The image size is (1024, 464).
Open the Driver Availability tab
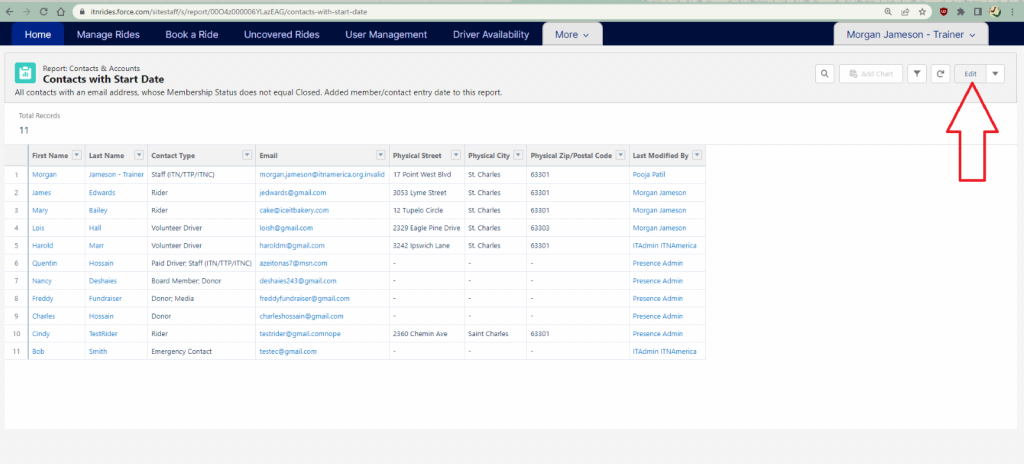[490, 34]
